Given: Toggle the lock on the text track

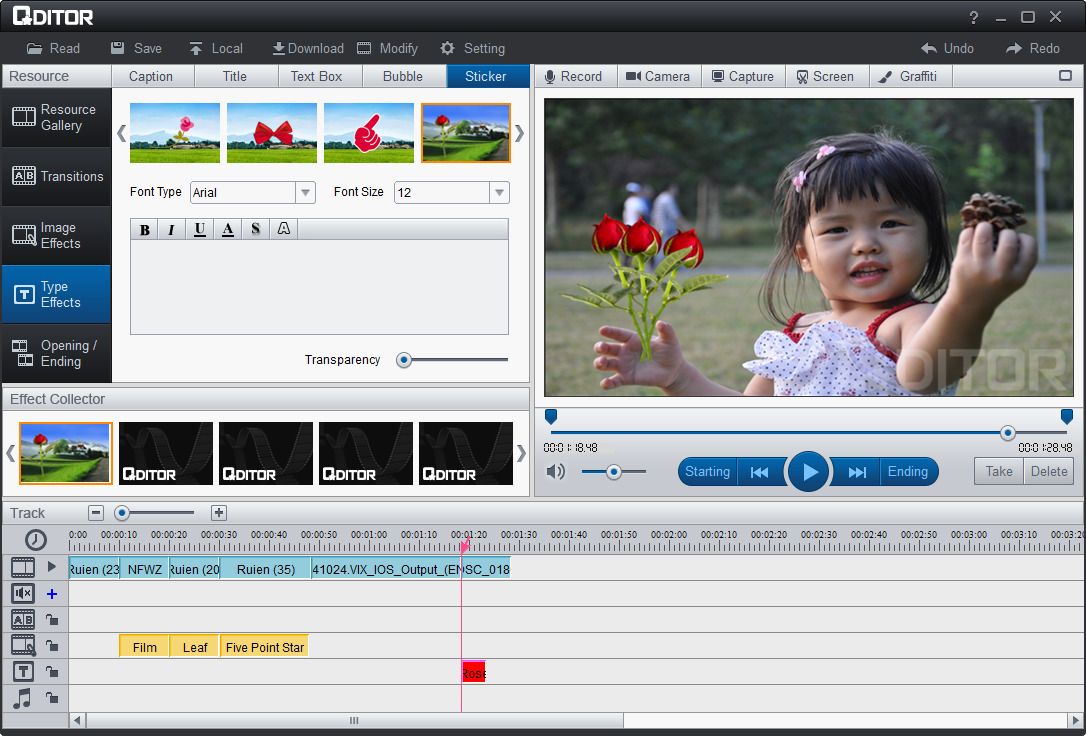Looking at the screenshot, I should tap(51, 671).
